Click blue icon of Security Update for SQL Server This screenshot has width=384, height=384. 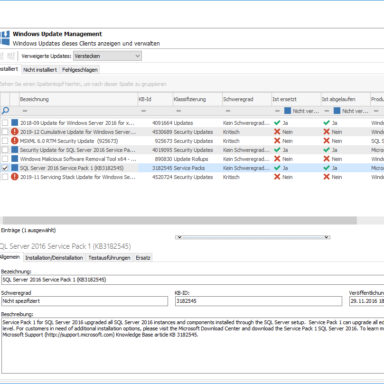[15, 150]
